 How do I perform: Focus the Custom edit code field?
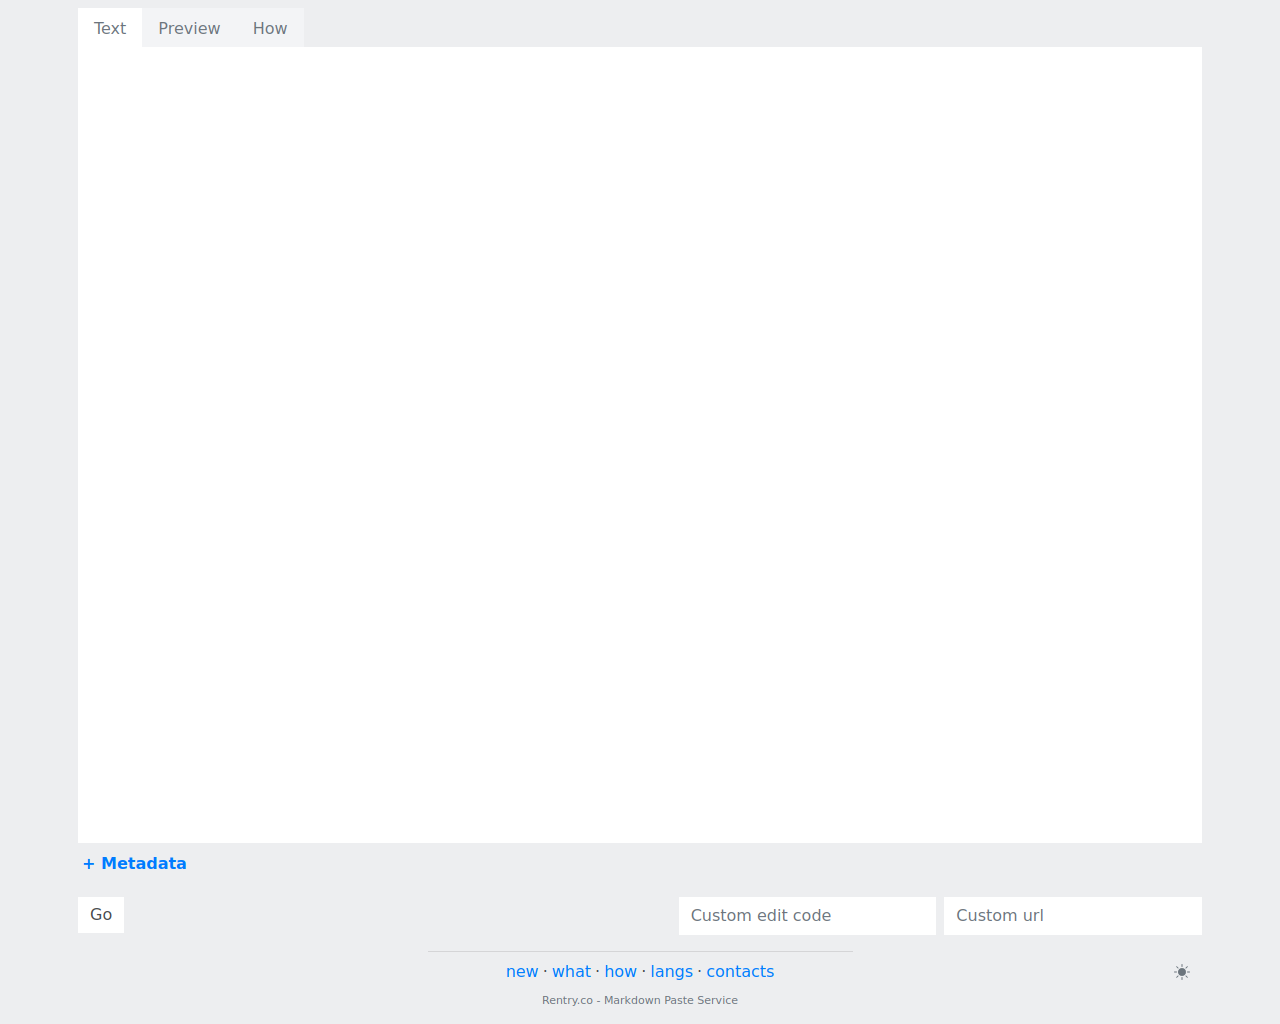(x=807, y=916)
